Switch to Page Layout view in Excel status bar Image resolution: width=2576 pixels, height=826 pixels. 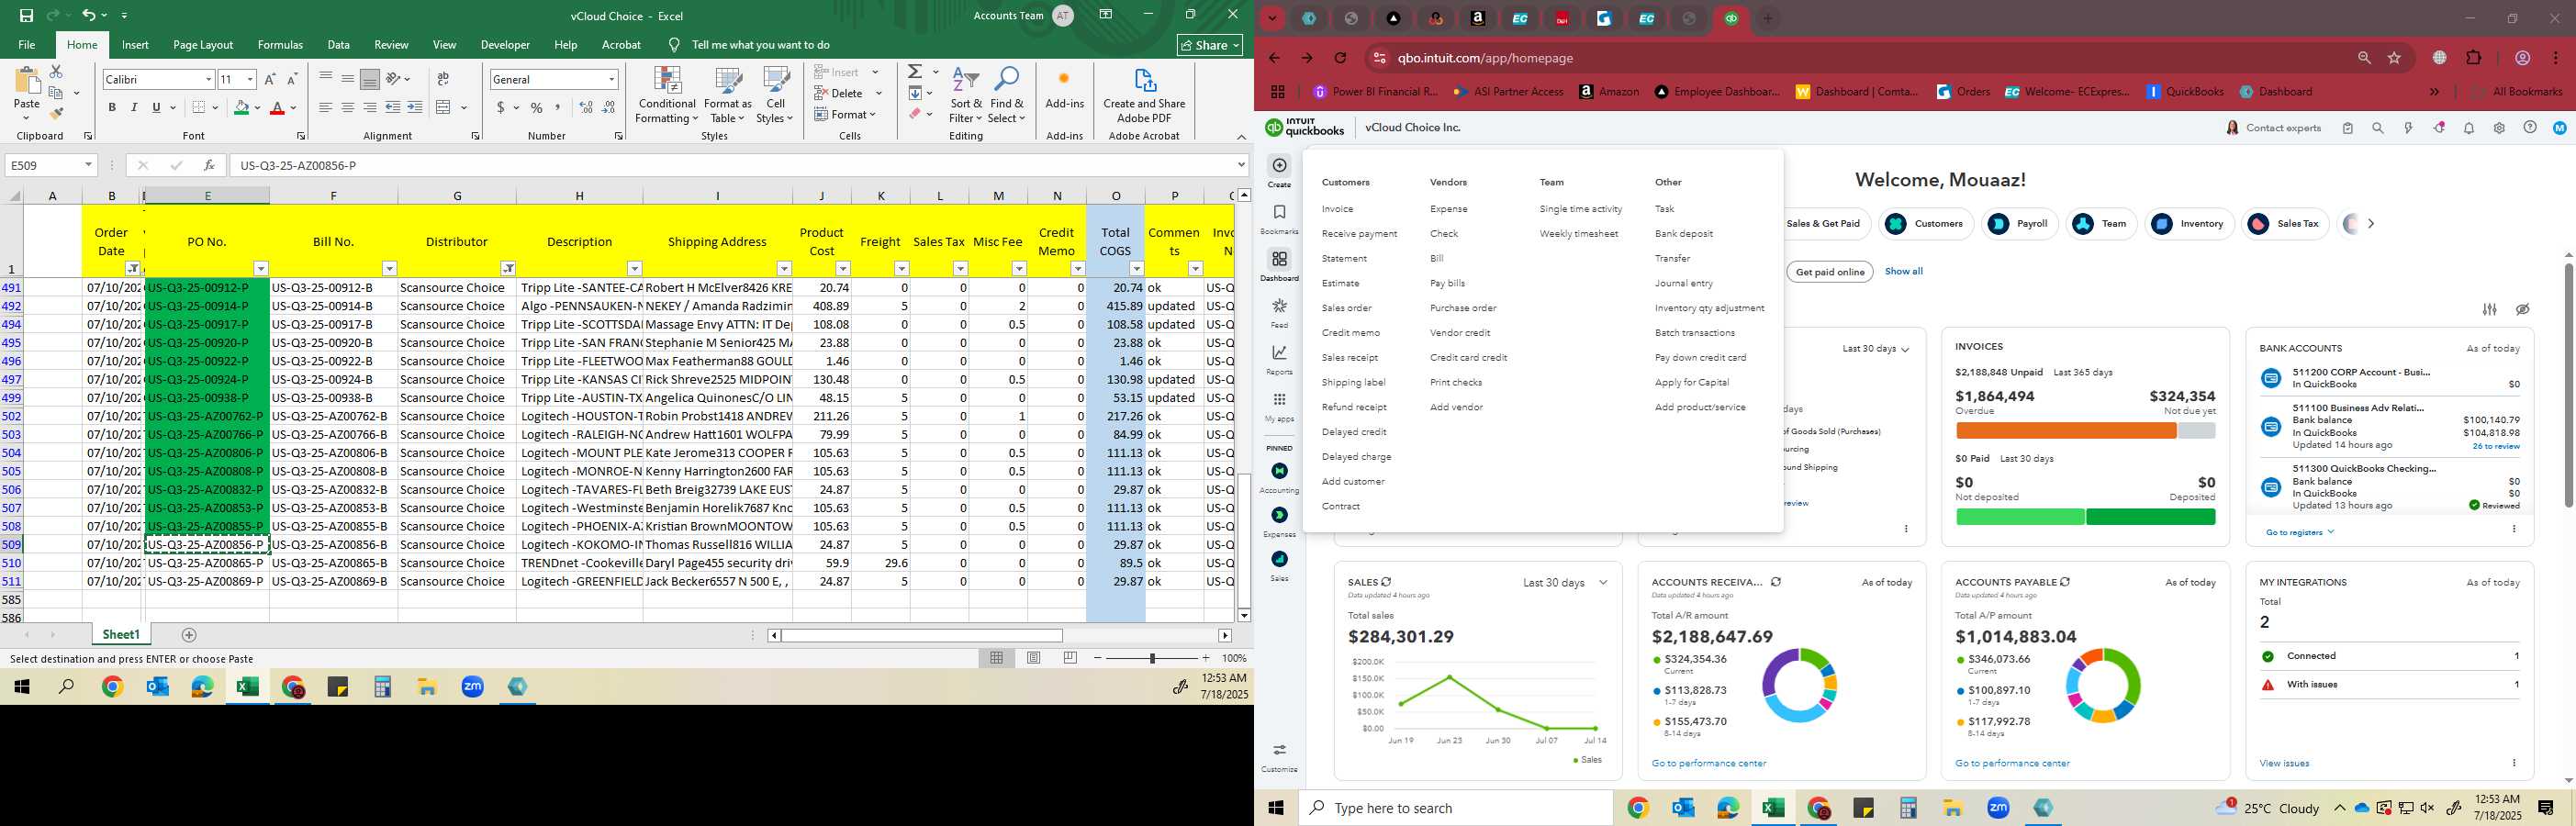(x=1034, y=658)
